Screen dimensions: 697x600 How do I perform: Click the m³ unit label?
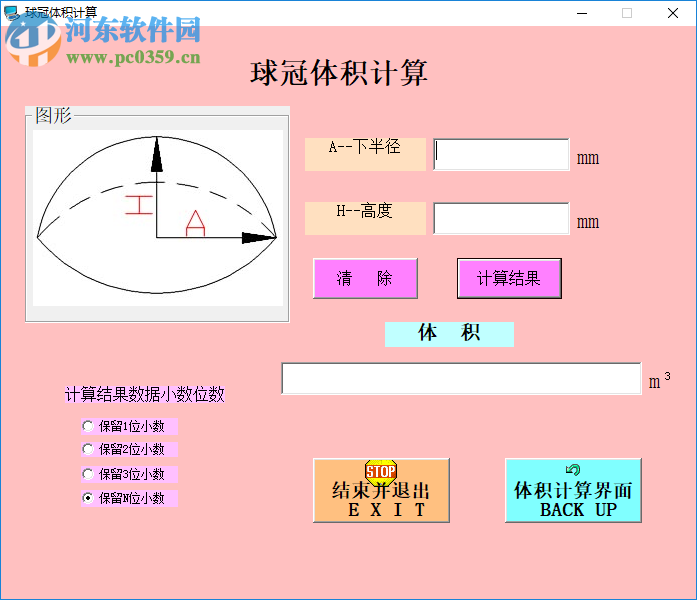coord(660,380)
